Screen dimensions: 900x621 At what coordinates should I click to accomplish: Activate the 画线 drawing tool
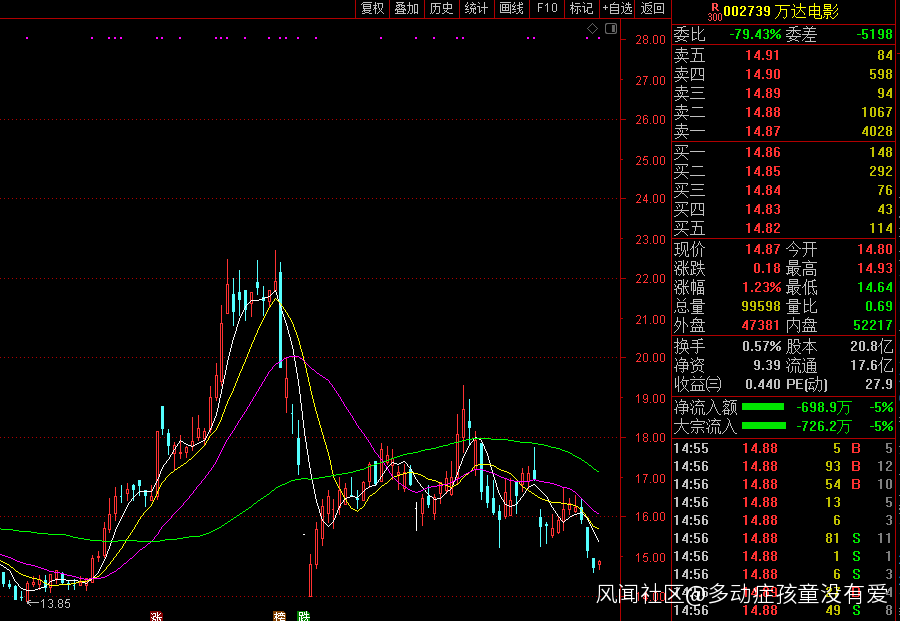click(511, 9)
